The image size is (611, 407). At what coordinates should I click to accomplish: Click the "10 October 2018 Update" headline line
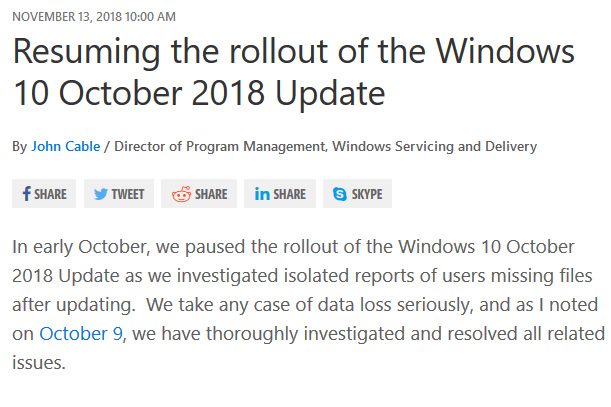click(x=199, y=94)
